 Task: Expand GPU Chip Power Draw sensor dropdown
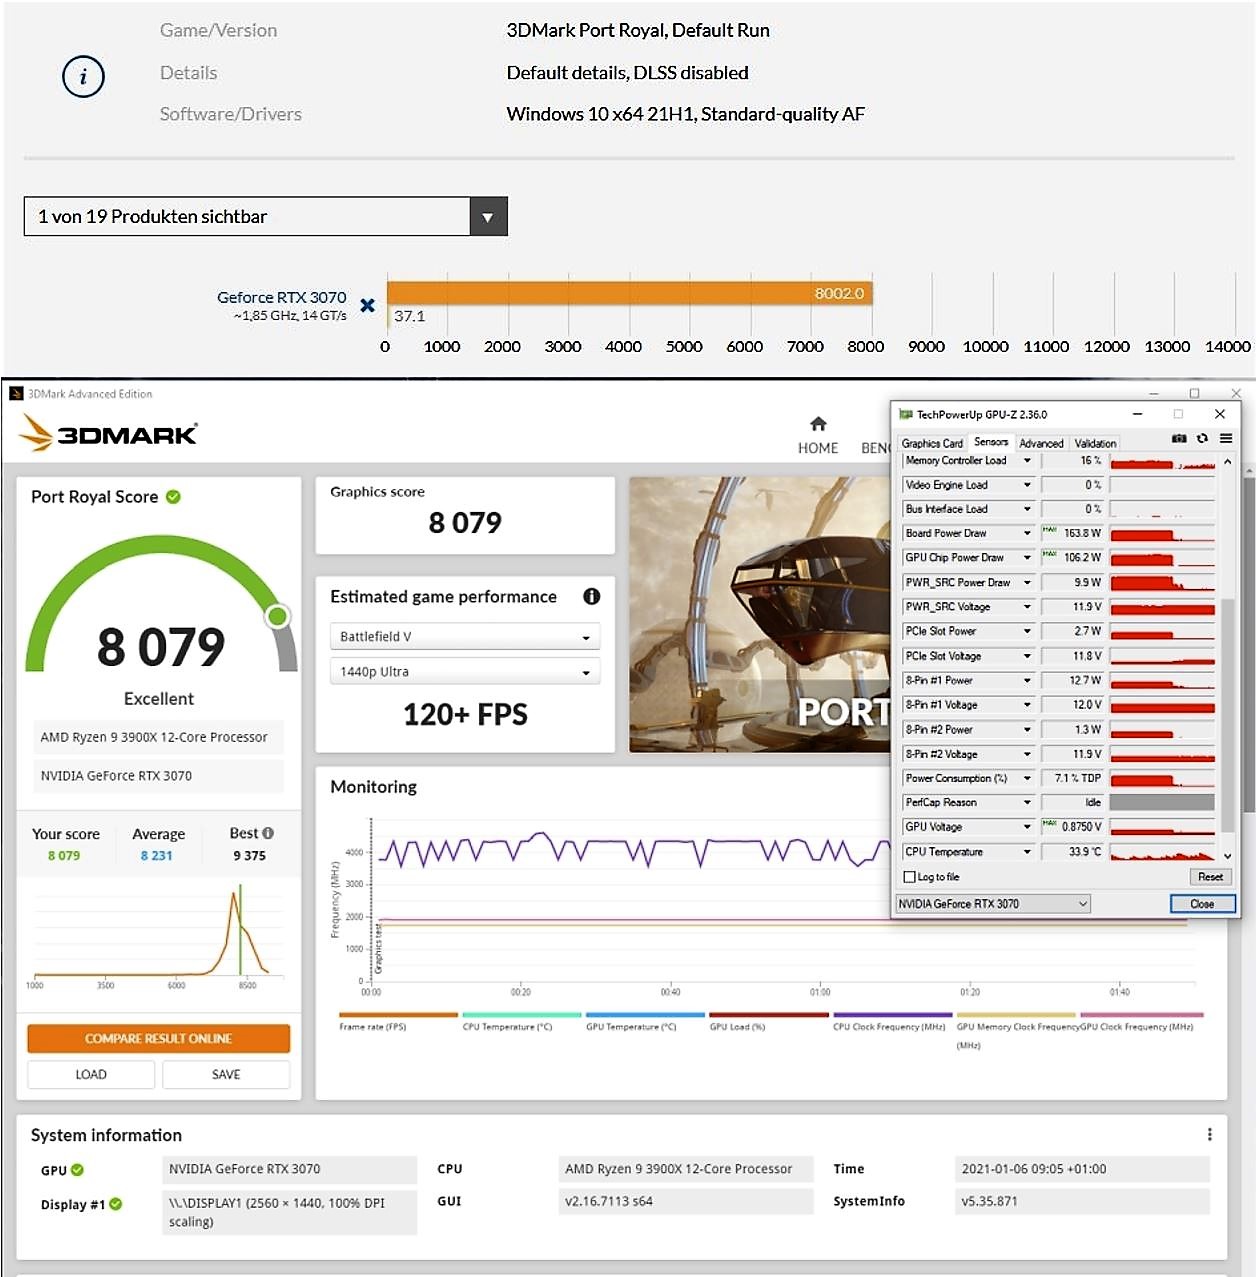pos(1027,558)
